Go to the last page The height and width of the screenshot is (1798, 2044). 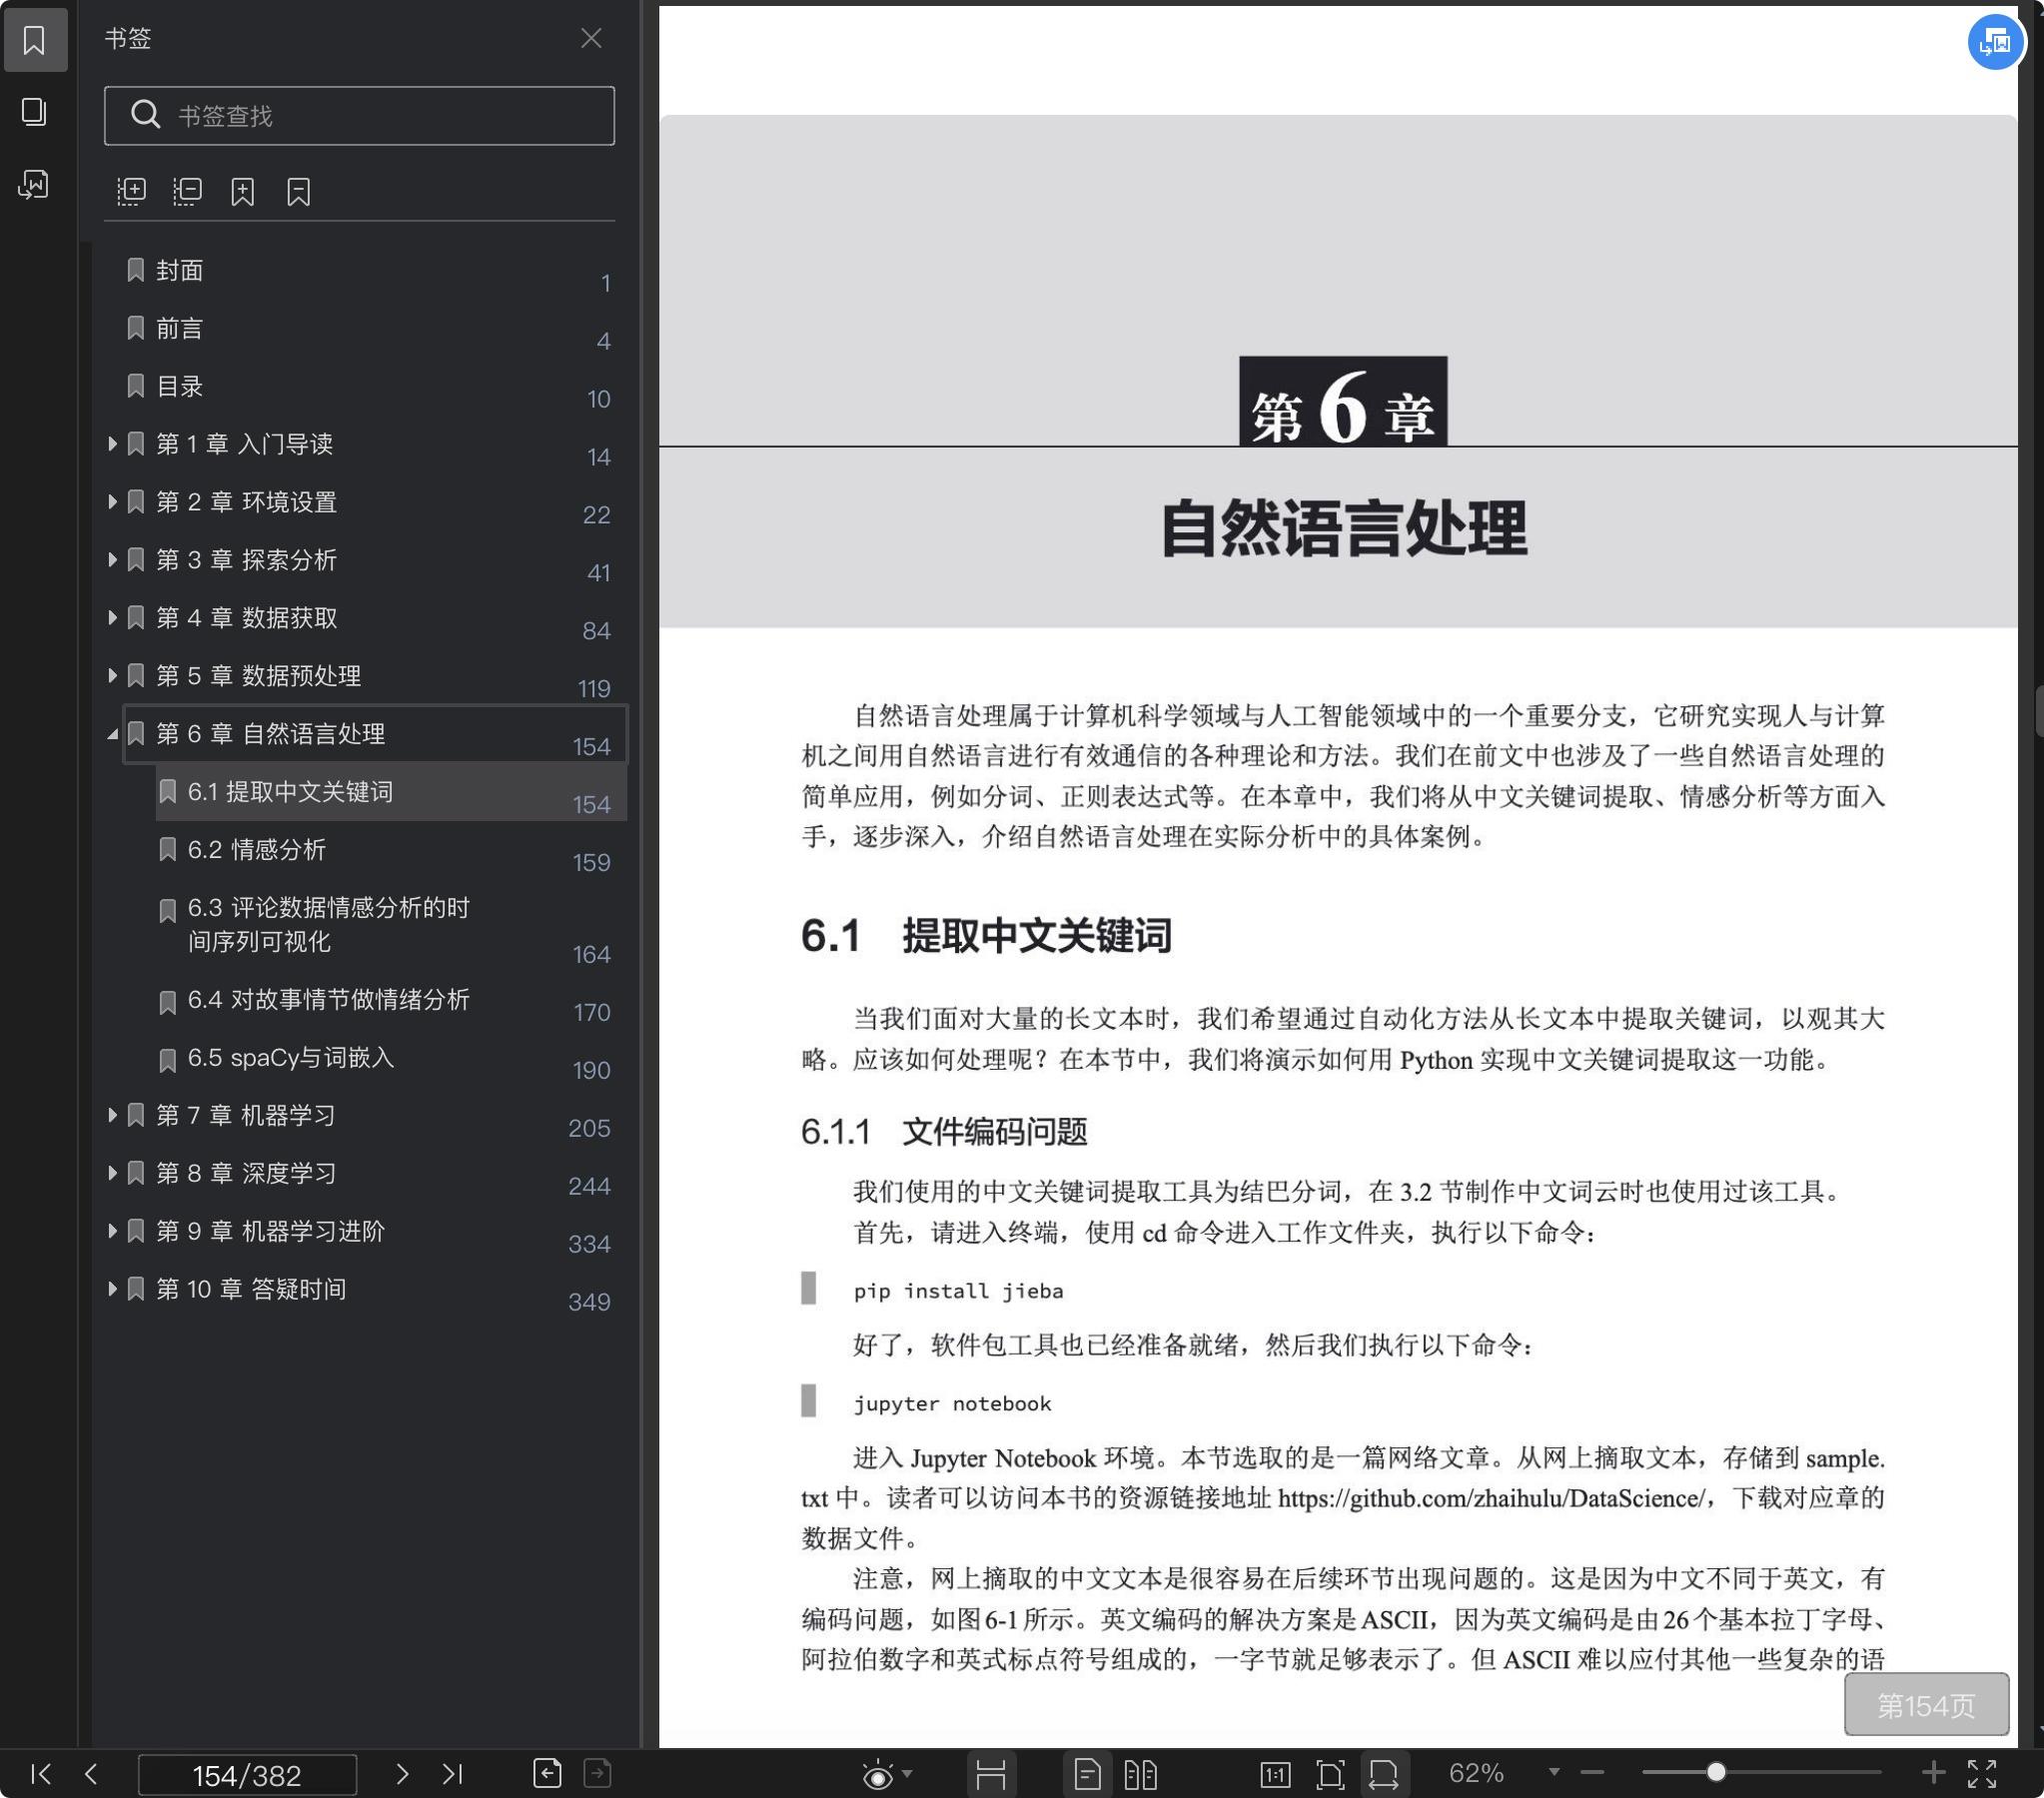[453, 1773]
